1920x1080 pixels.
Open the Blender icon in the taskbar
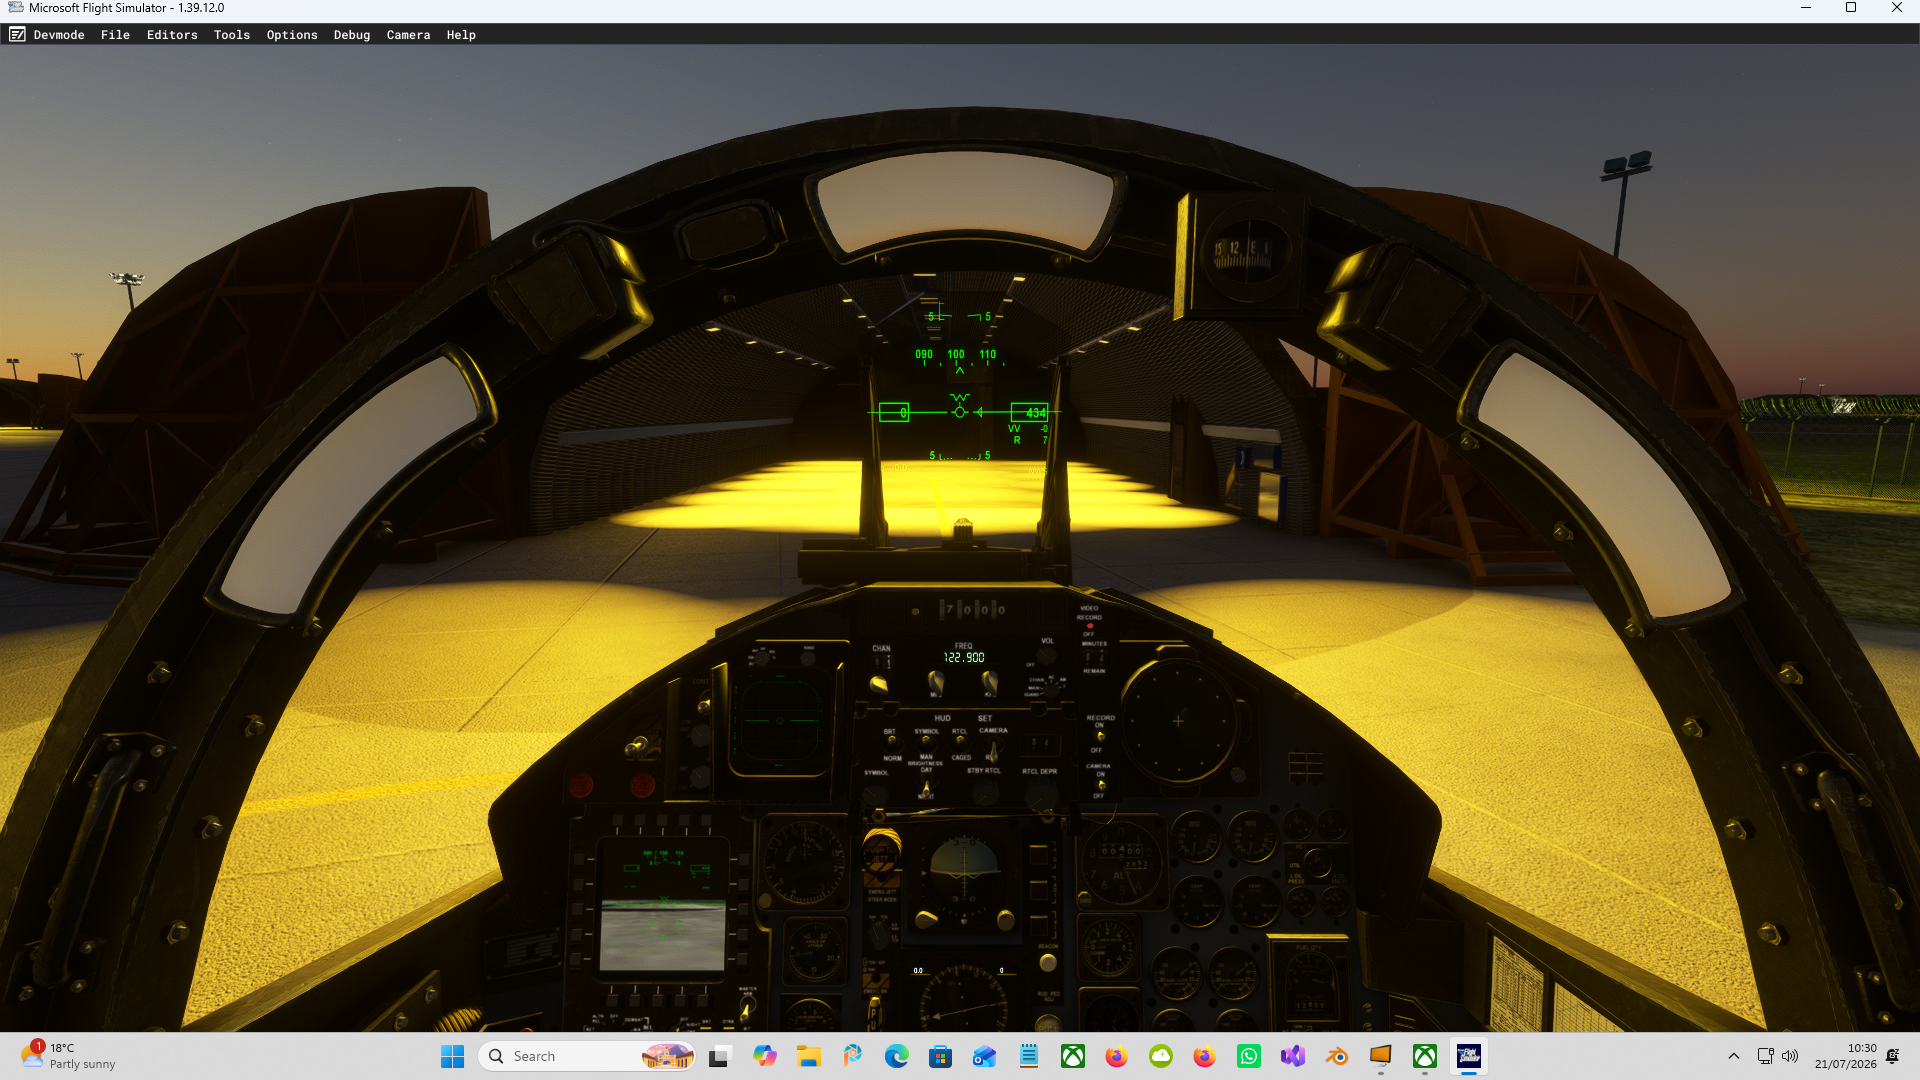(1336, 1056)
